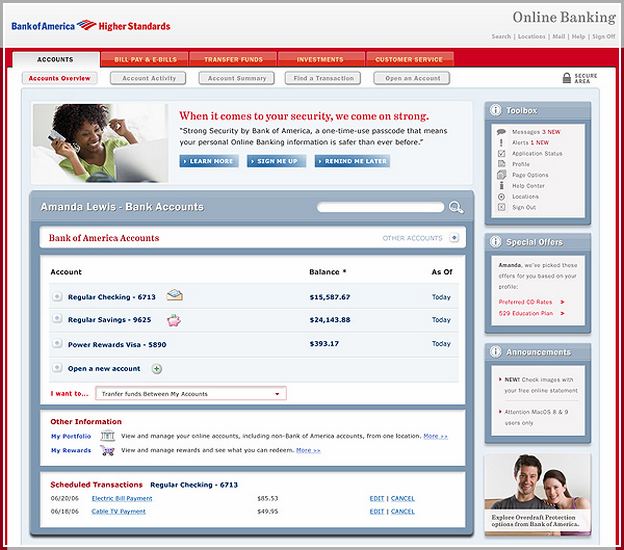Switch to the Accounts tab

tap(56, 59)
